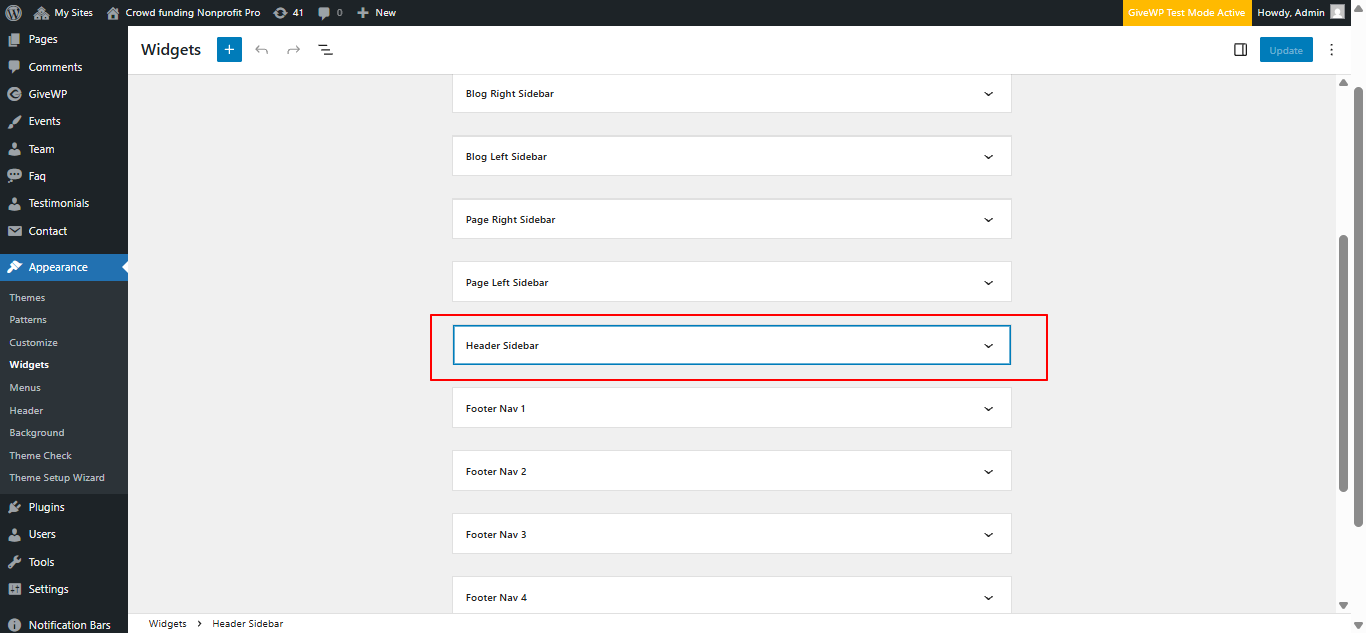Click the WordPress logo icon
1366x633 pixels.
(14, 13)
